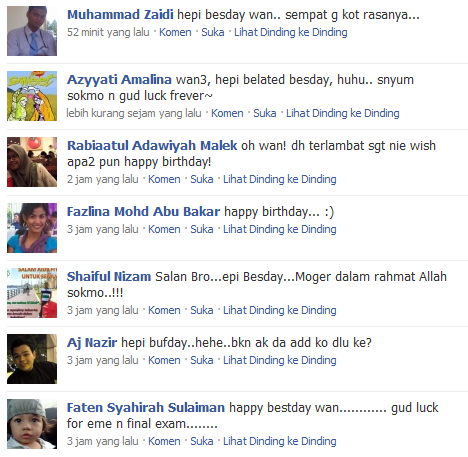The height and width of the screenshot is (457, 468).
Task: Visit Rabiaatul Adawiyah Malek's profile name link
Action: pos(152,146)
